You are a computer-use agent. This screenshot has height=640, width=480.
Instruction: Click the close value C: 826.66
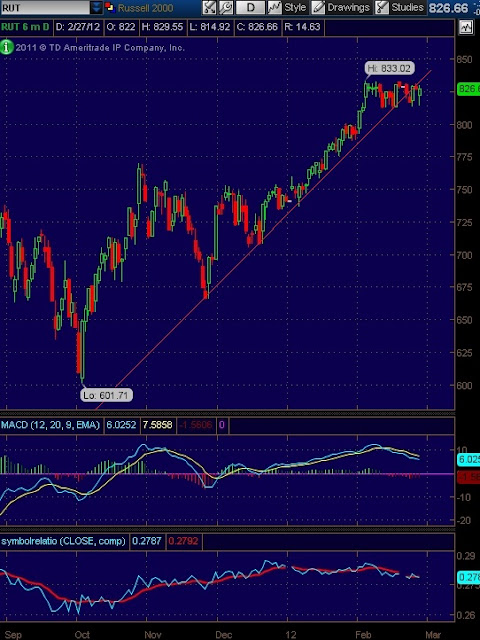258,27
